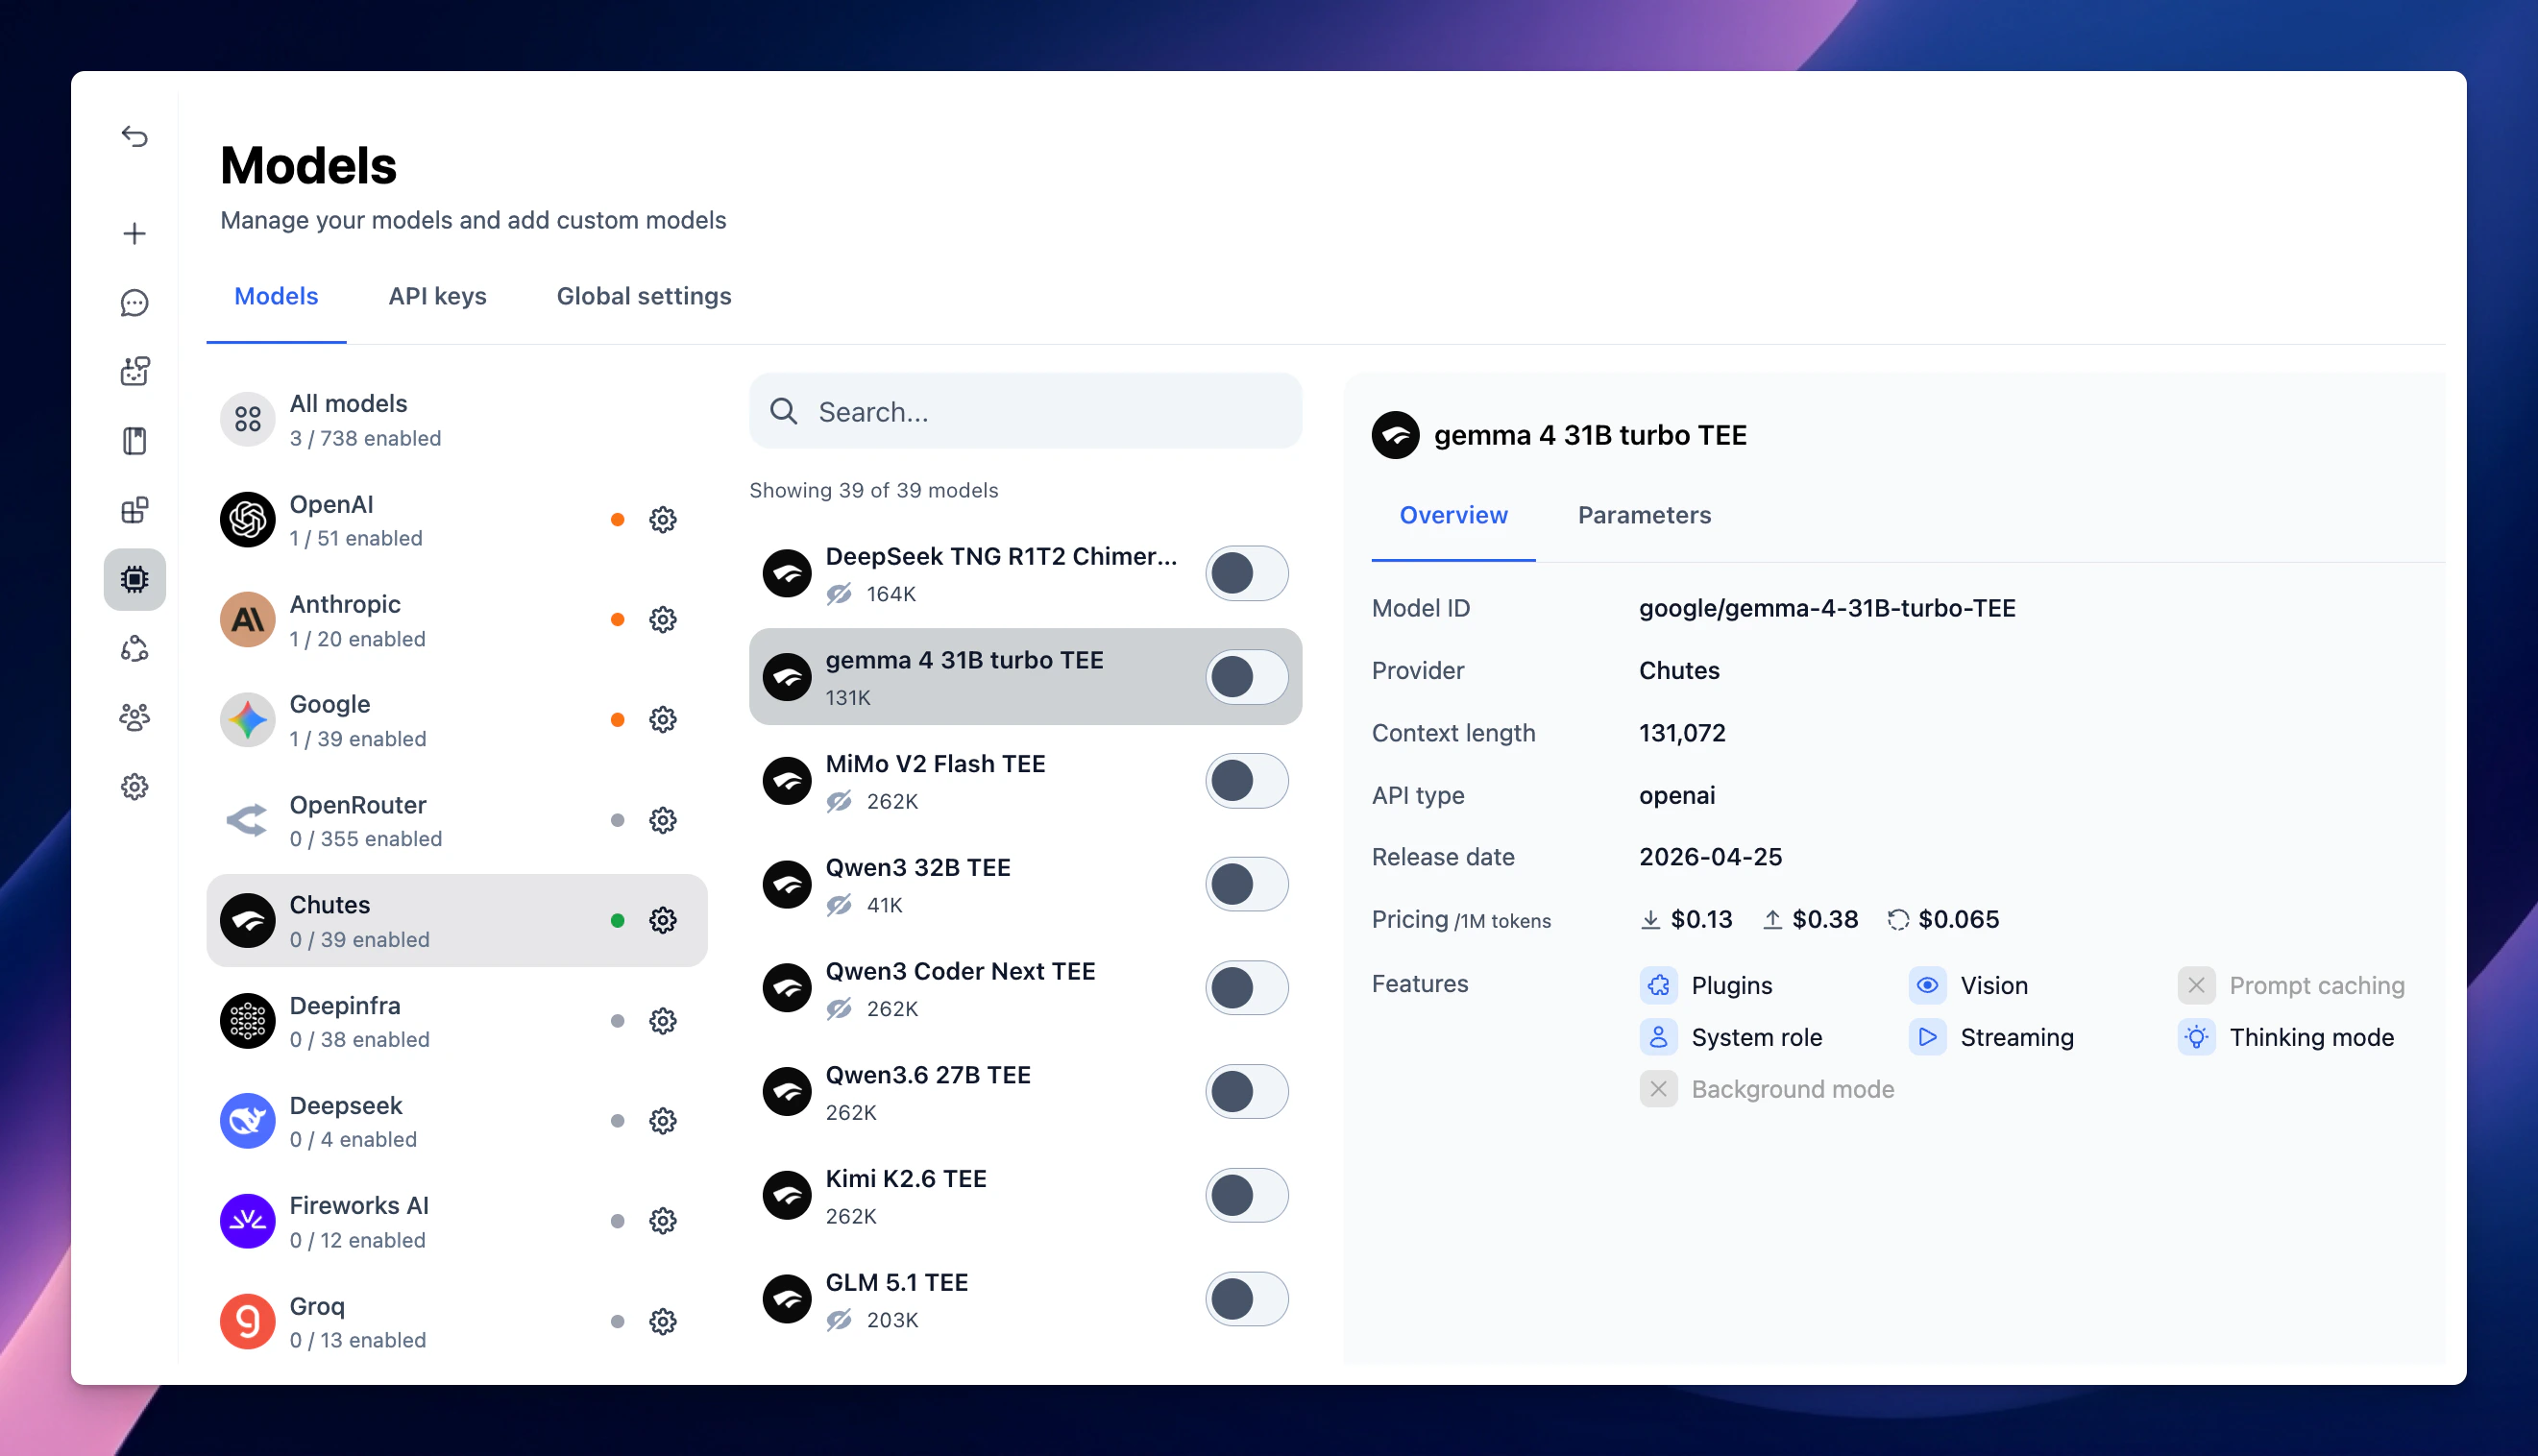This screenshot has width=2538, height=1456.
Task: Click the input price $0.13
Action: click(x=1701, y=919)
